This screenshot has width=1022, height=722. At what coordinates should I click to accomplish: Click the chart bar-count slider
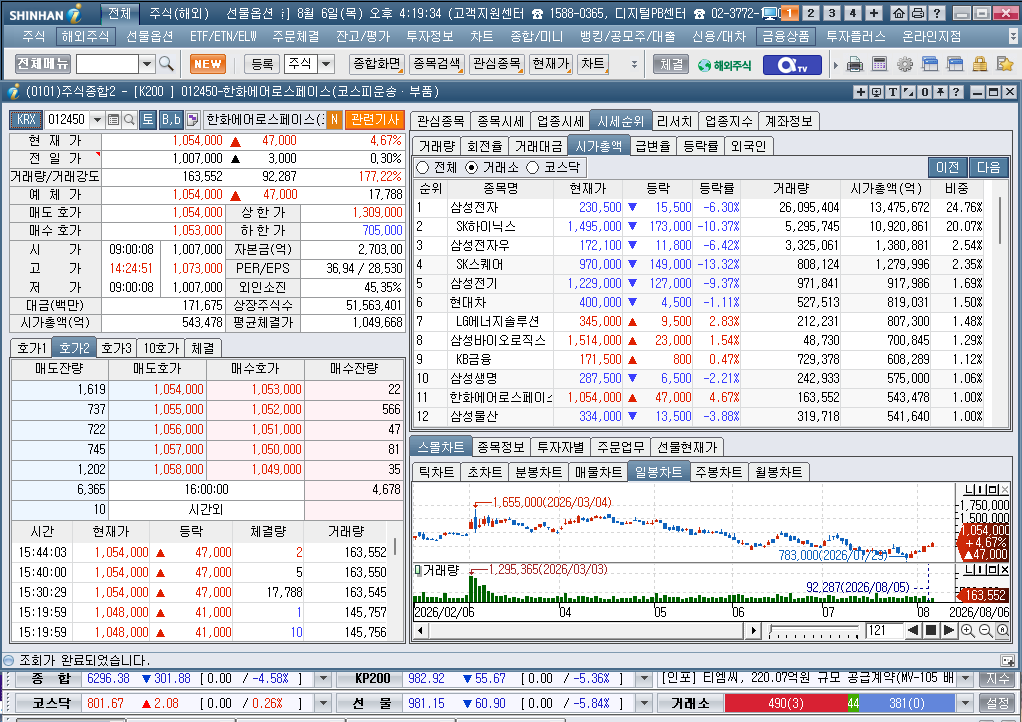point(814,631)
